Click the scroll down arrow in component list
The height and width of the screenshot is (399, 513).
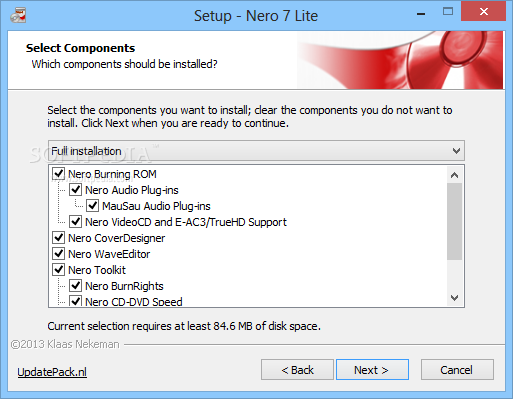pyautogui.click(x=454, y=297)
